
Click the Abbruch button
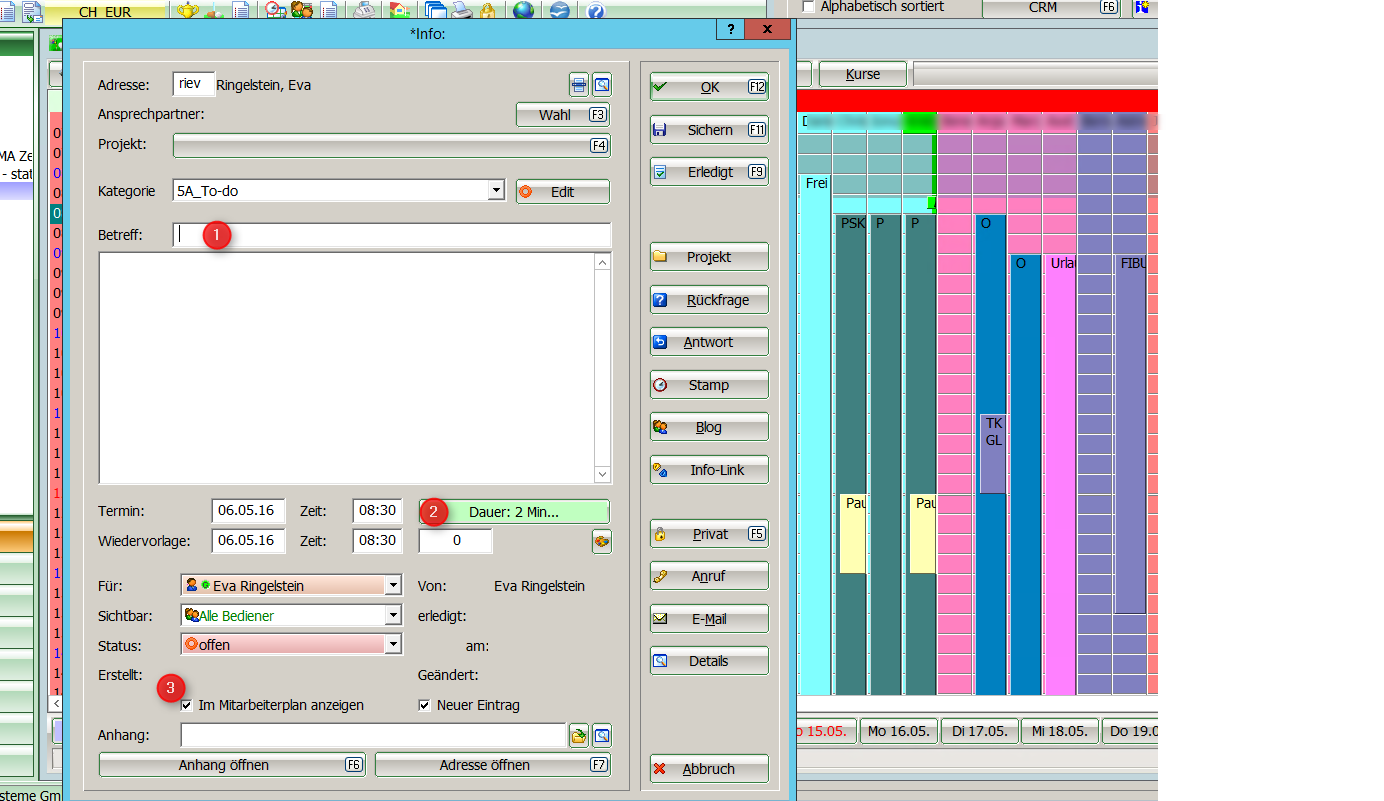tap(709, 769)
